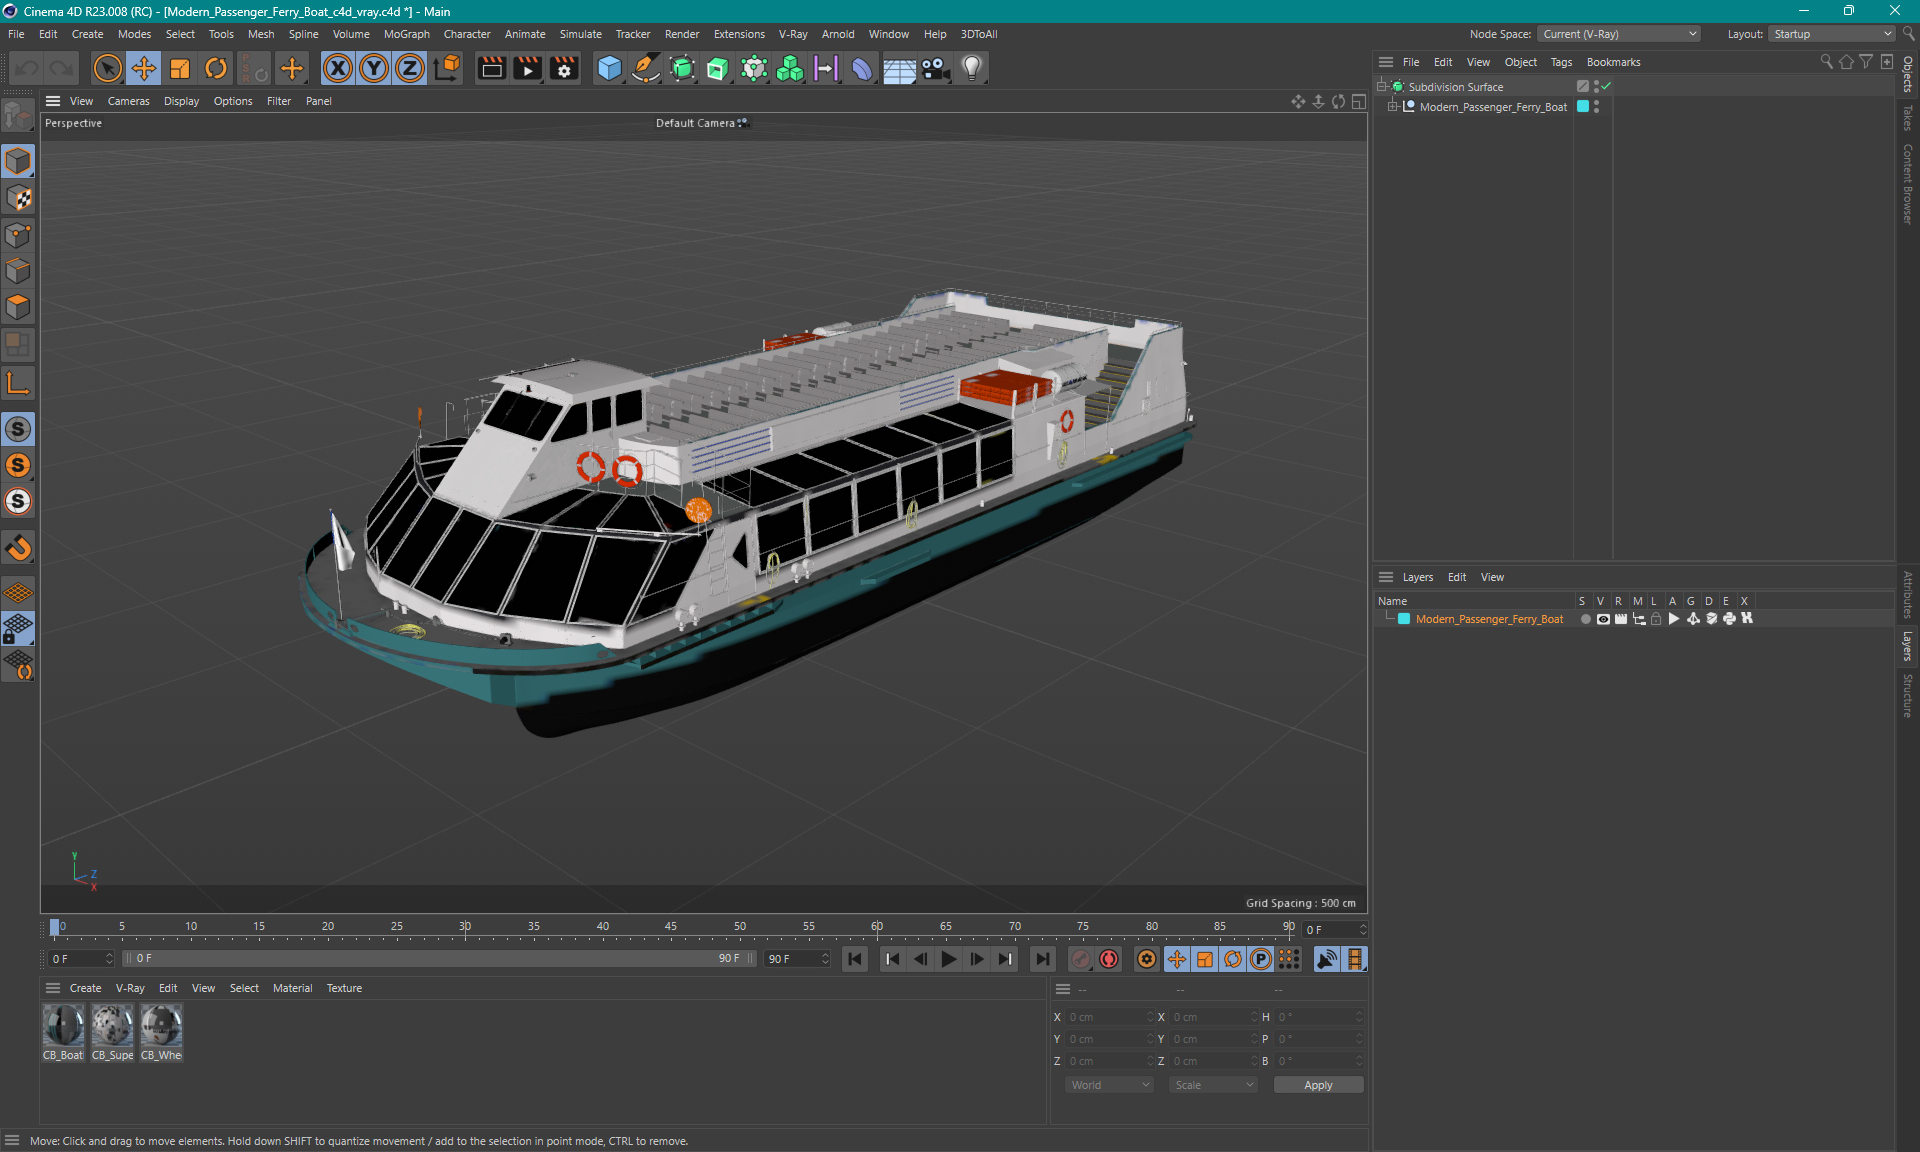This screenshot has height=1152, width=1920.
Task: Collapse the Subdivision Surface tree node
Action: pos(1382,87)
